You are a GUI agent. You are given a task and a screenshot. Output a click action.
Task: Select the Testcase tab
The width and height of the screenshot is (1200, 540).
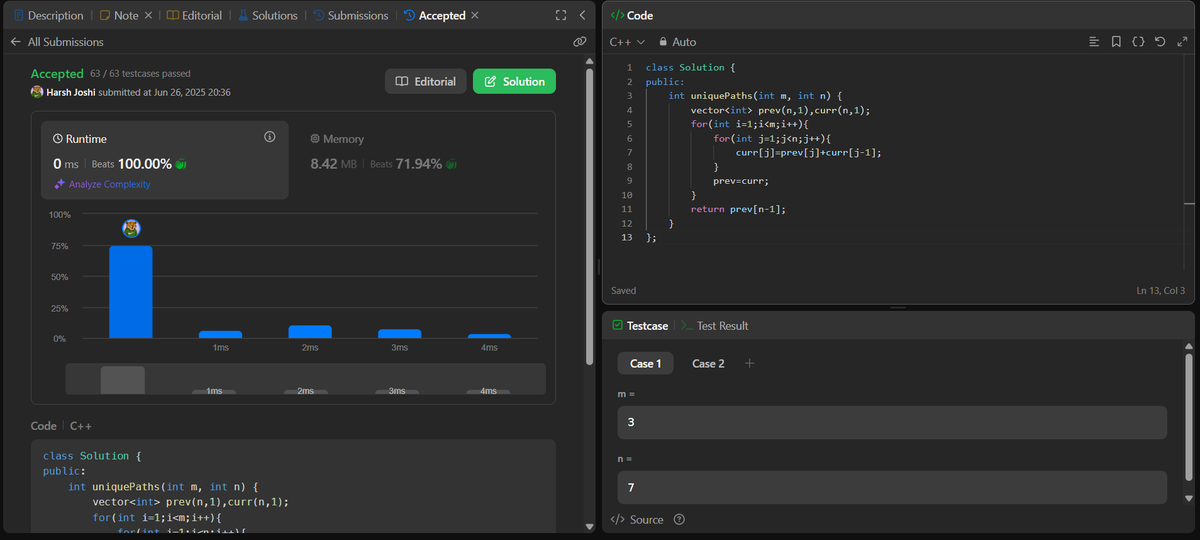(x=638, y=326)
